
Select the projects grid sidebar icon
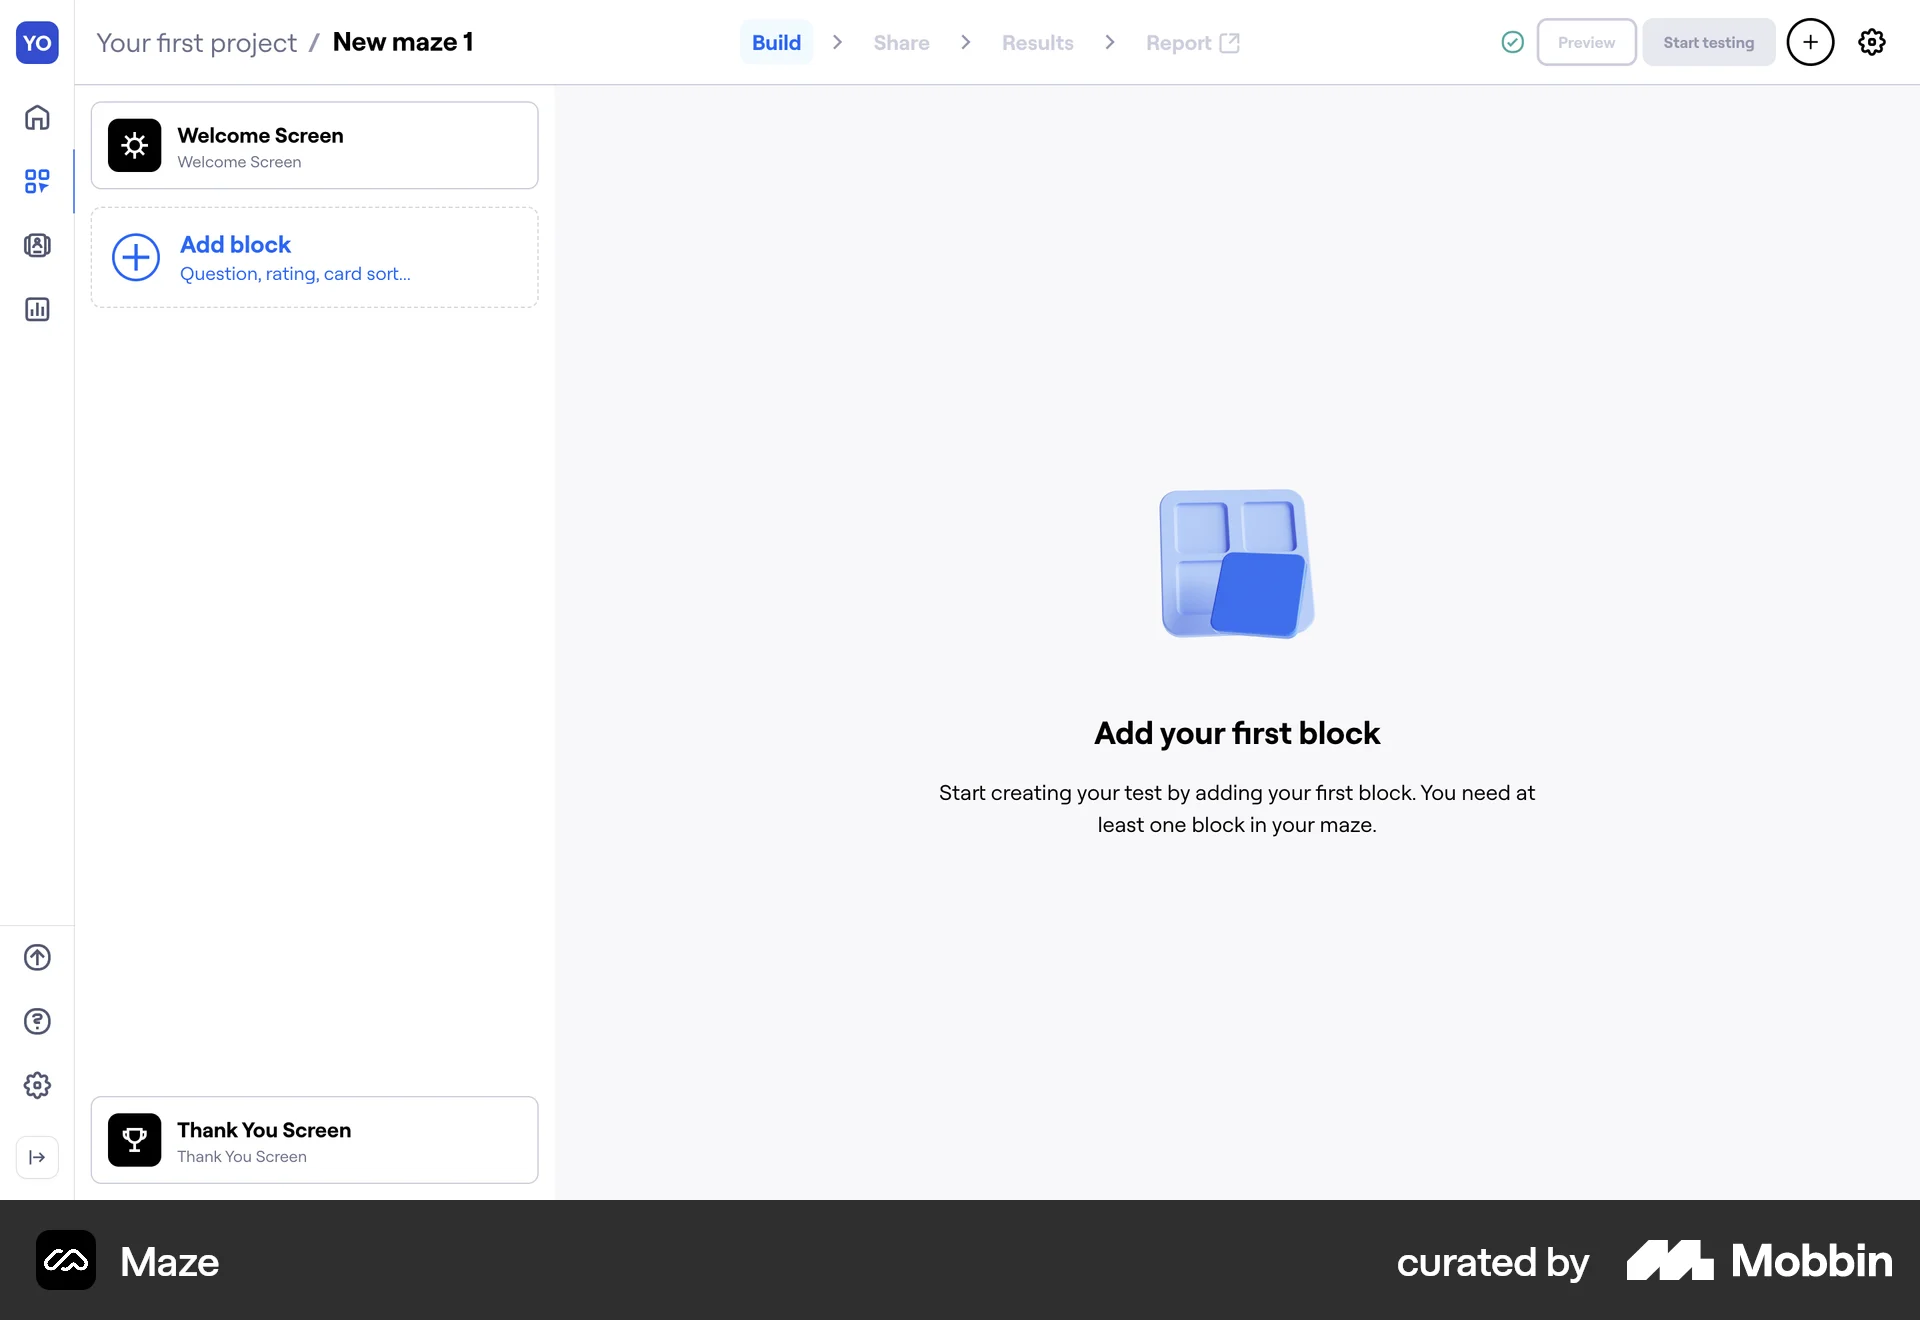click(x=37, y=181)
